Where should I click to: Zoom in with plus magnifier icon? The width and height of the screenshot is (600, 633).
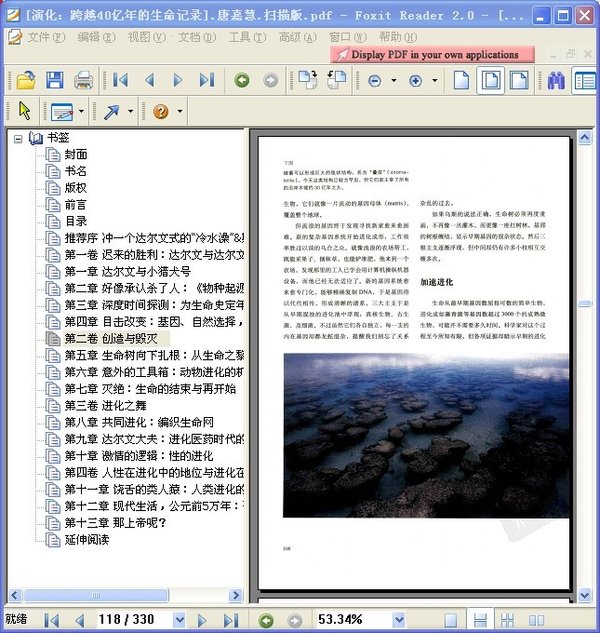pyautogui.click(x=415, y=81)
